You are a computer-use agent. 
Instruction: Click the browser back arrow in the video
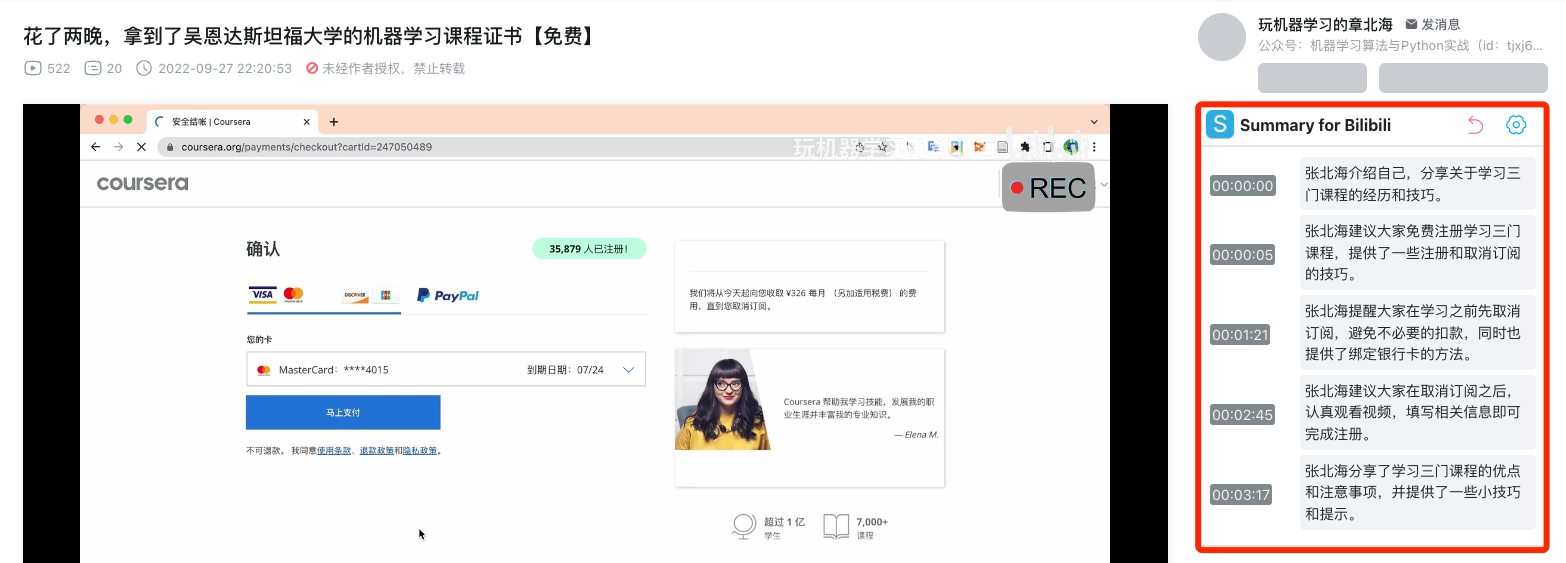(x=96, y=146)
